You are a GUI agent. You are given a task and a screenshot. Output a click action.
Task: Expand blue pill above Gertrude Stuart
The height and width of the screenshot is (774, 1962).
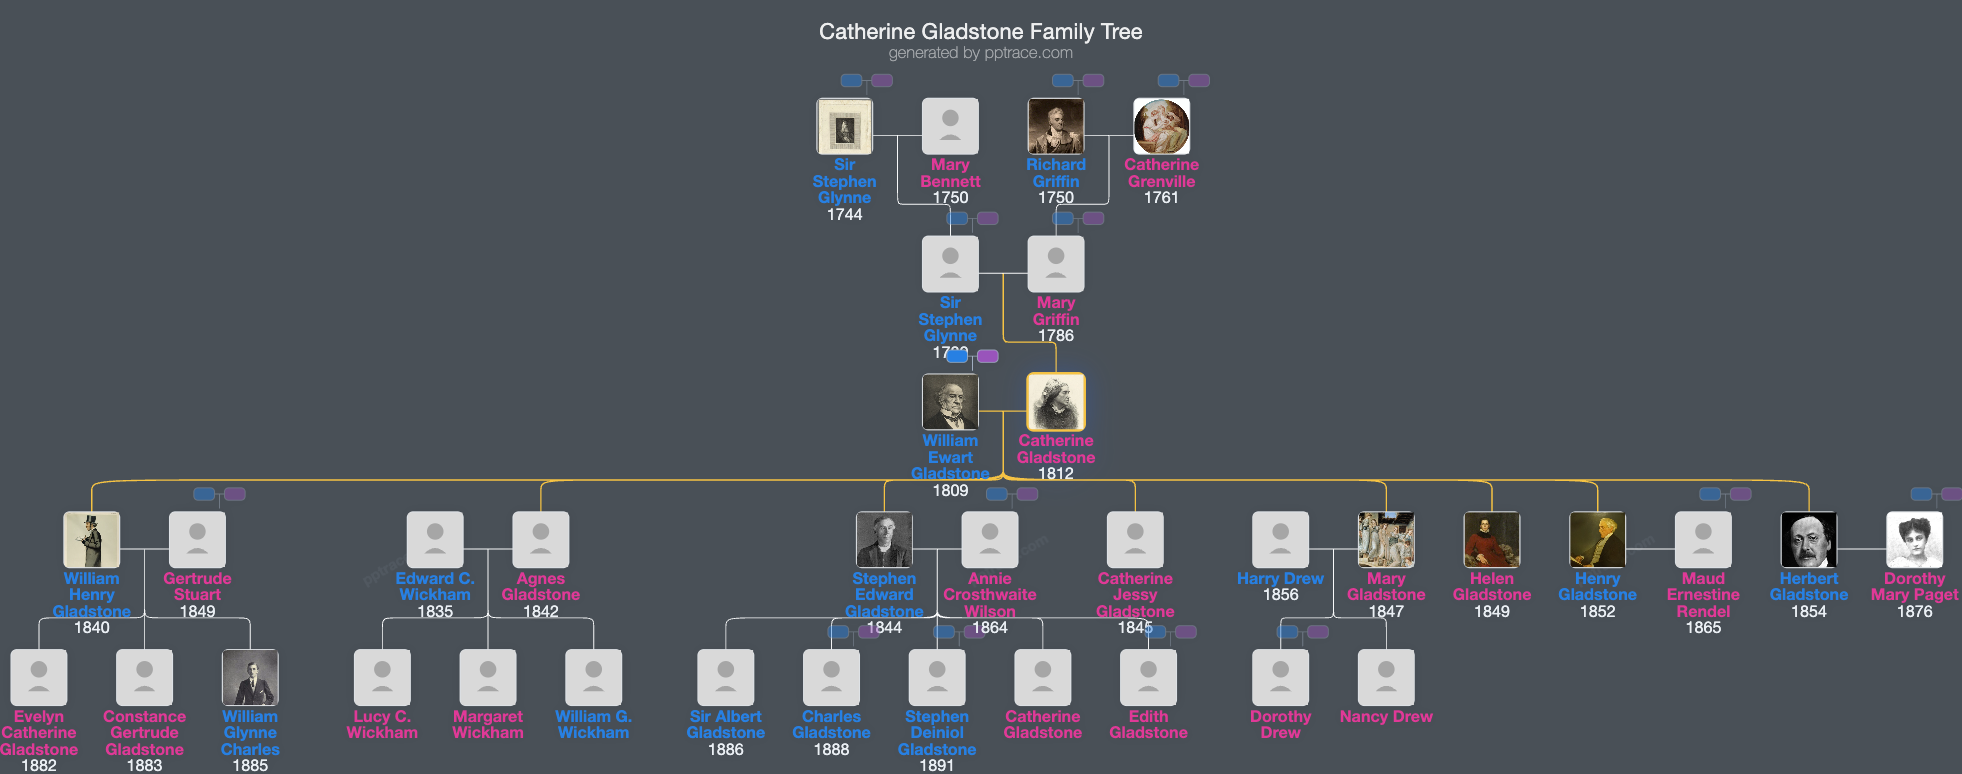click(x=204, y=494)
